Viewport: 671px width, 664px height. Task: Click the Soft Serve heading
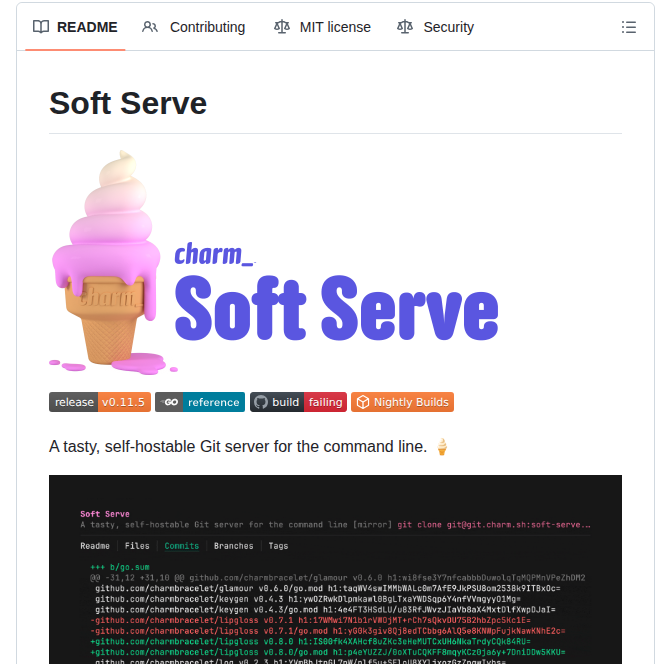[x=128, y=103]
